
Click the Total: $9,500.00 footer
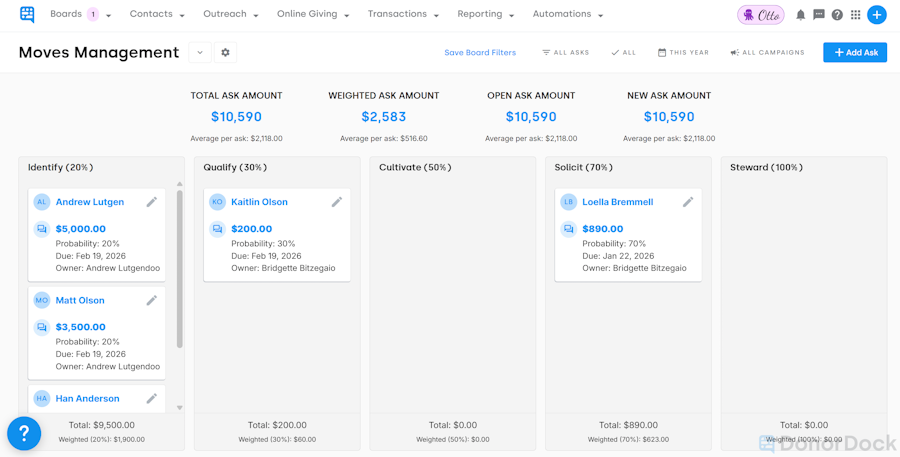tap(102, 425)
